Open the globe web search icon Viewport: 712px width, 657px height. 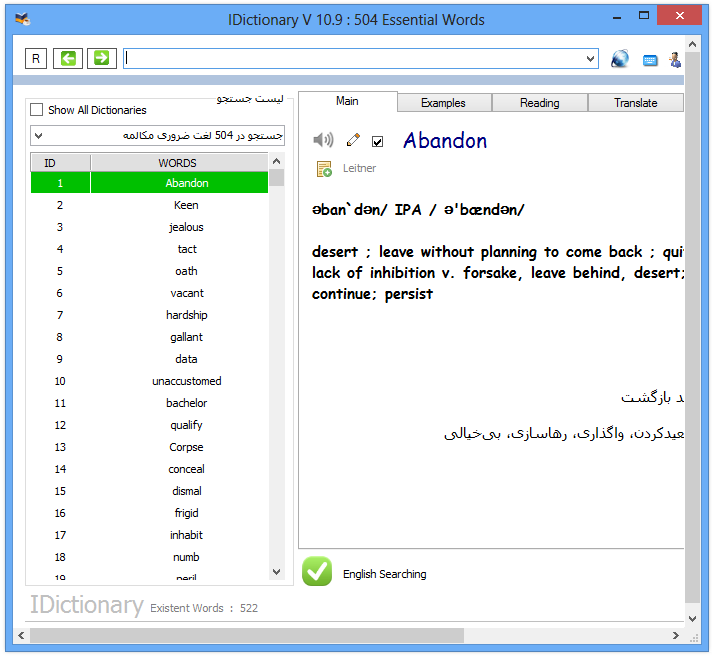(620, 59)
